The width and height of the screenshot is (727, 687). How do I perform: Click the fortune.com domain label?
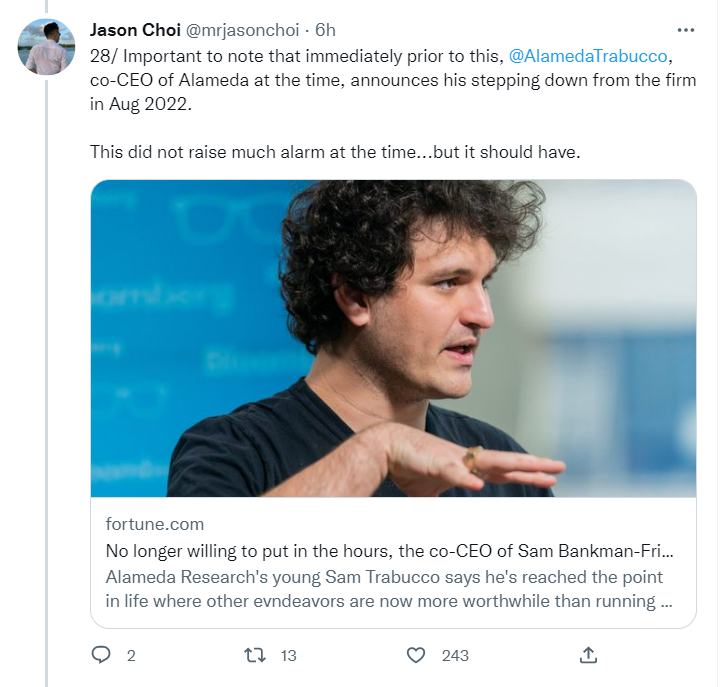tap(154, 524)
